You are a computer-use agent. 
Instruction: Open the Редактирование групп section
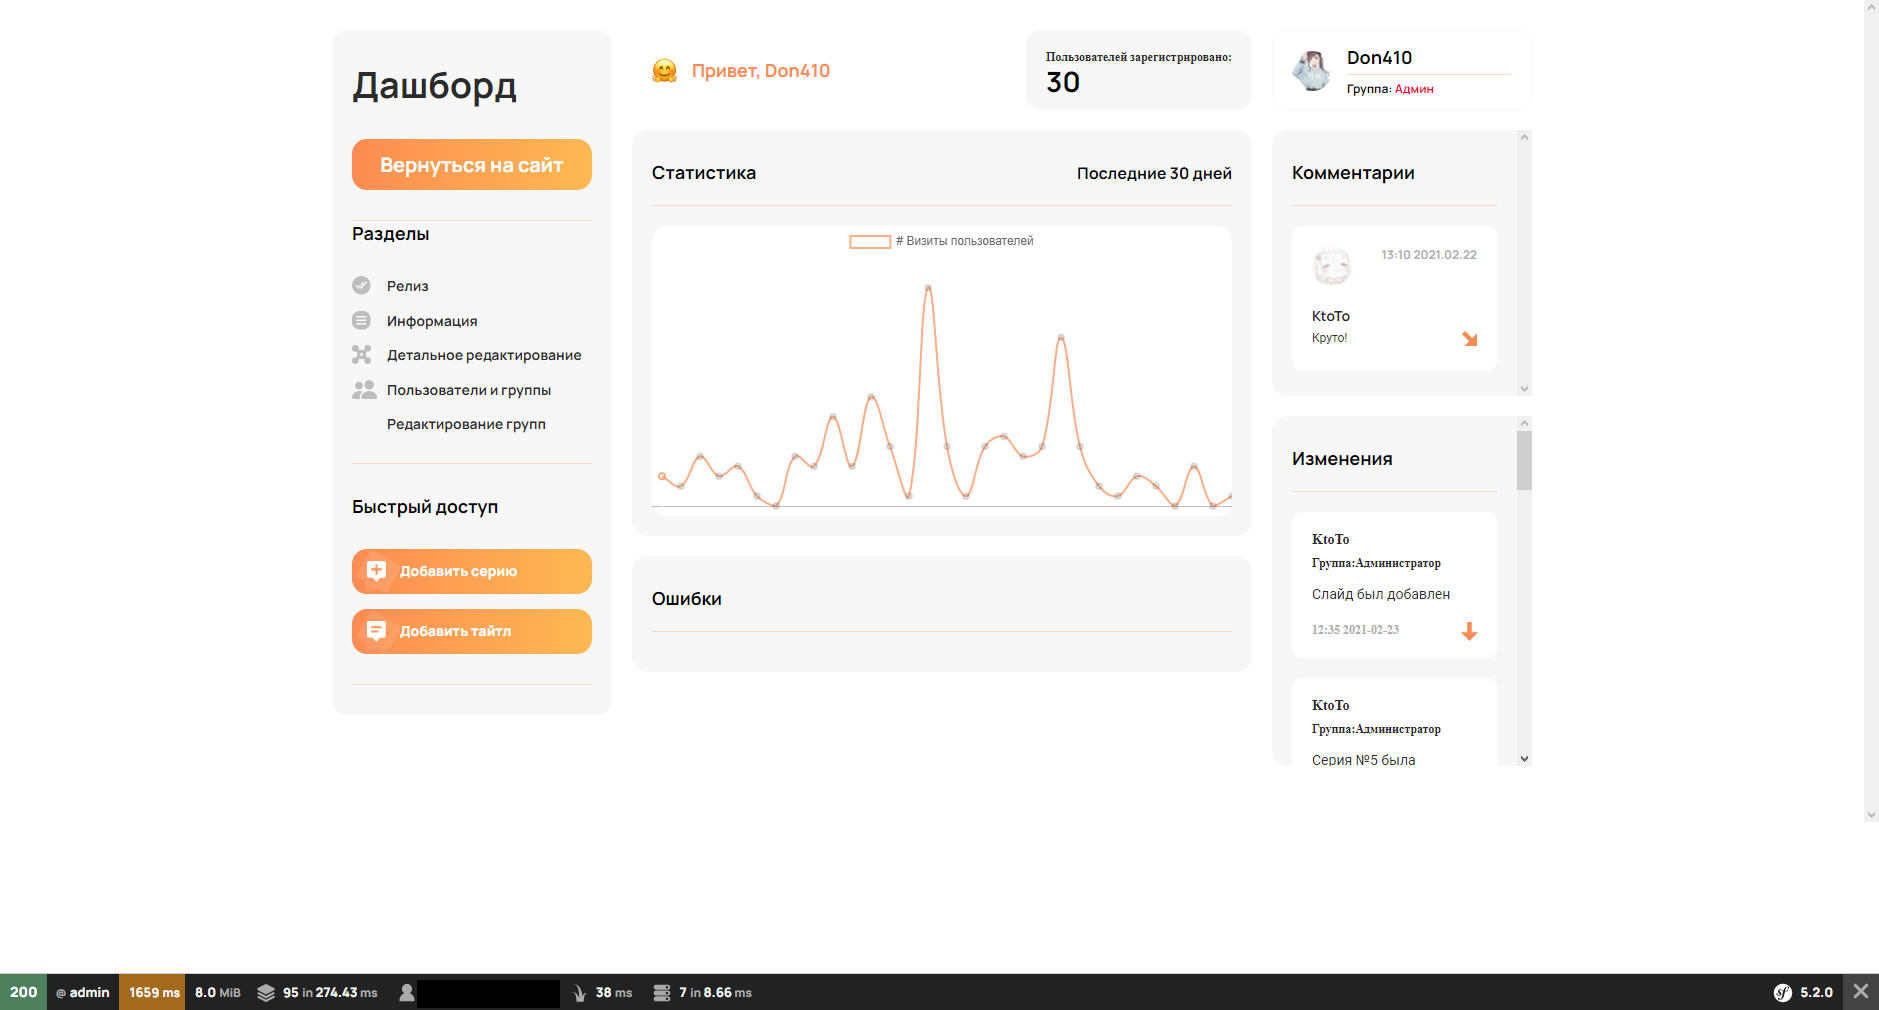pyautogui.click(x=466, y=424)
